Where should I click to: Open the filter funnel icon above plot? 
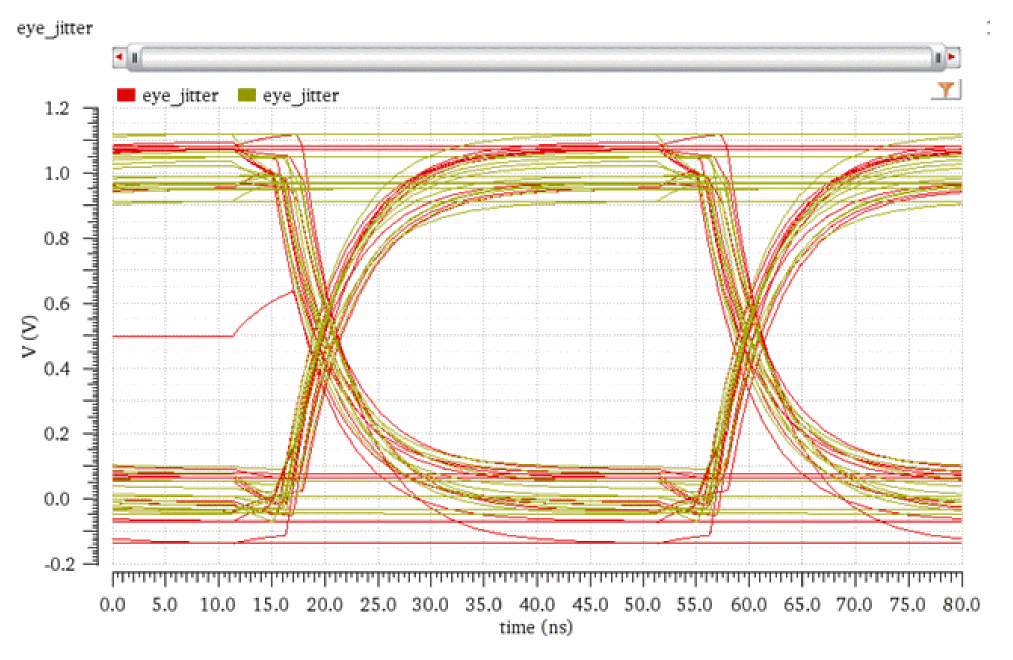pos(945,91)
